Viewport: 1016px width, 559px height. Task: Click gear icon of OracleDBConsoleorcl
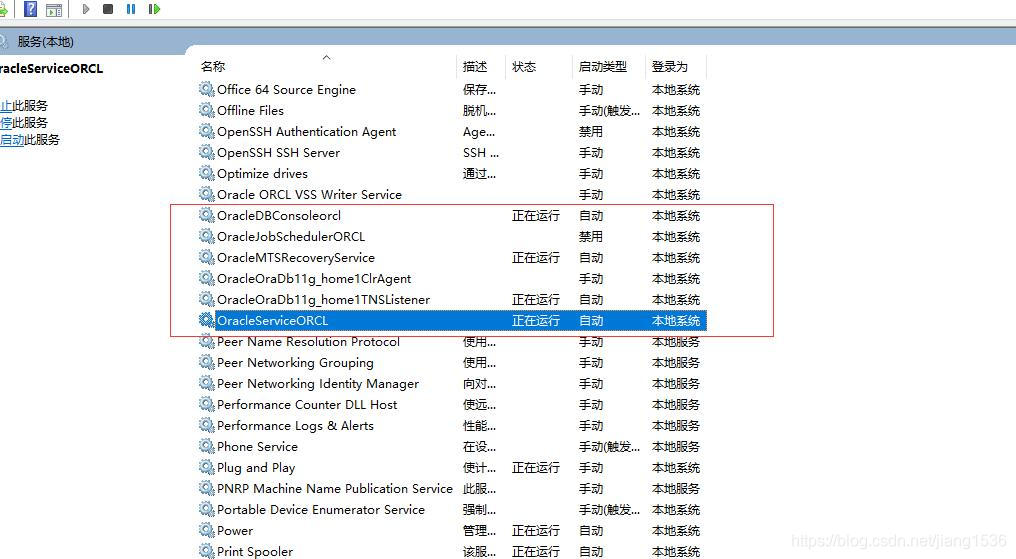[x=207, y=215]
